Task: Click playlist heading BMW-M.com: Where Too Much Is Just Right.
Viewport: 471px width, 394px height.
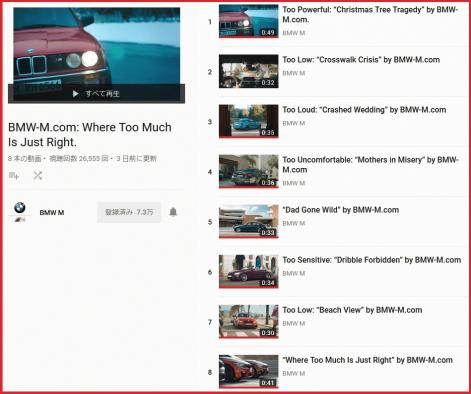Action: (90, 135)
